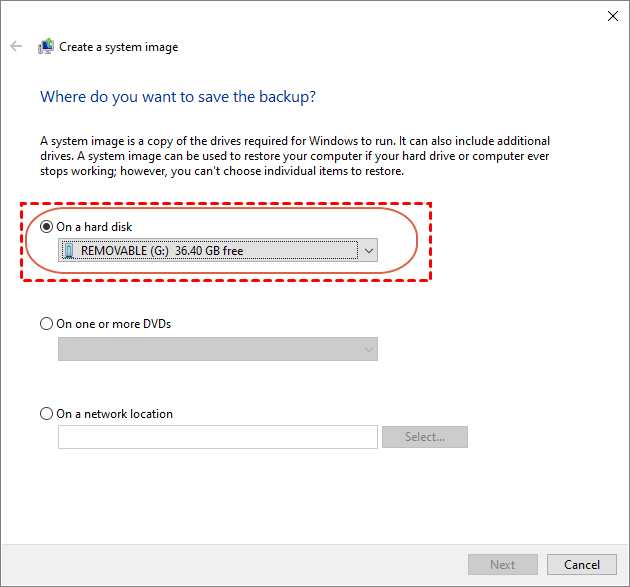Expand the hard disk drive list arrow
This screenshot has height=587, width=630.
[368, 251]
